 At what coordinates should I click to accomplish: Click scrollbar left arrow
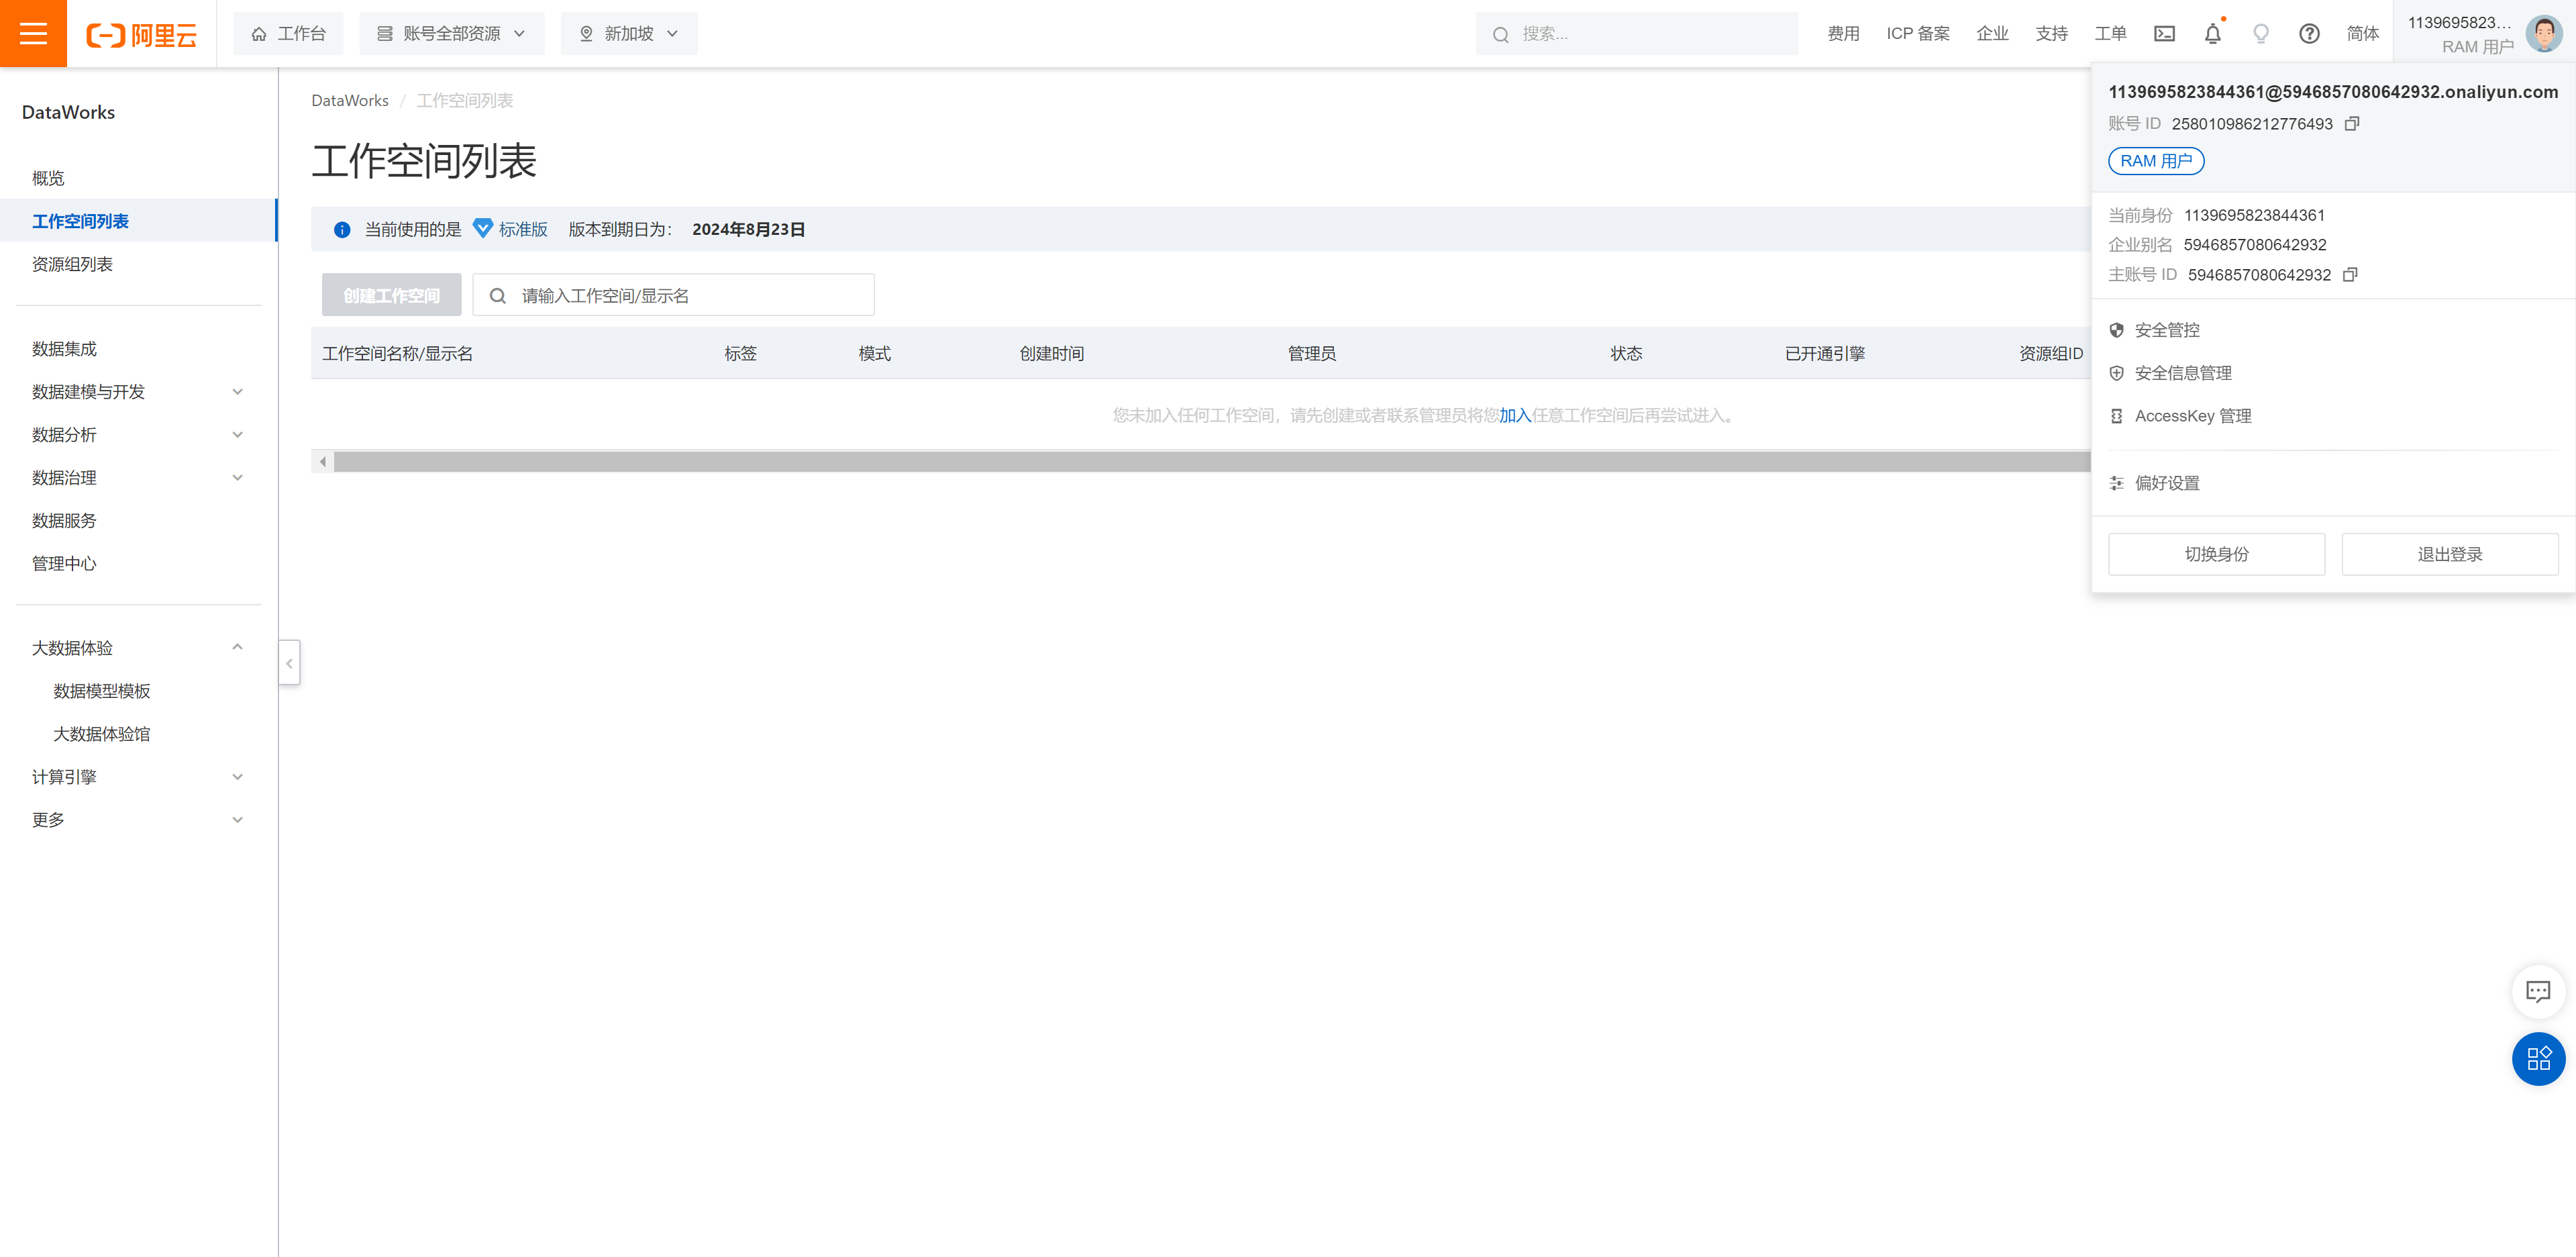click(322, 462)
